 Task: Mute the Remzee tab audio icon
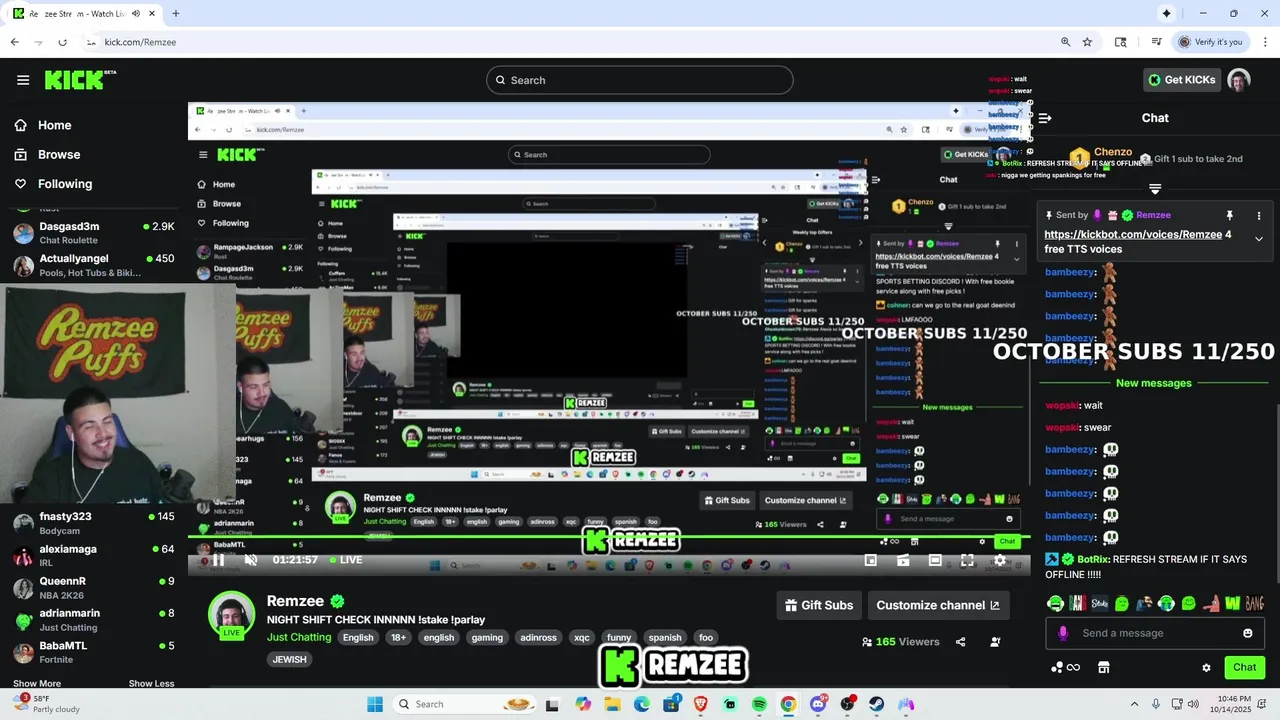tap(135, 13)
